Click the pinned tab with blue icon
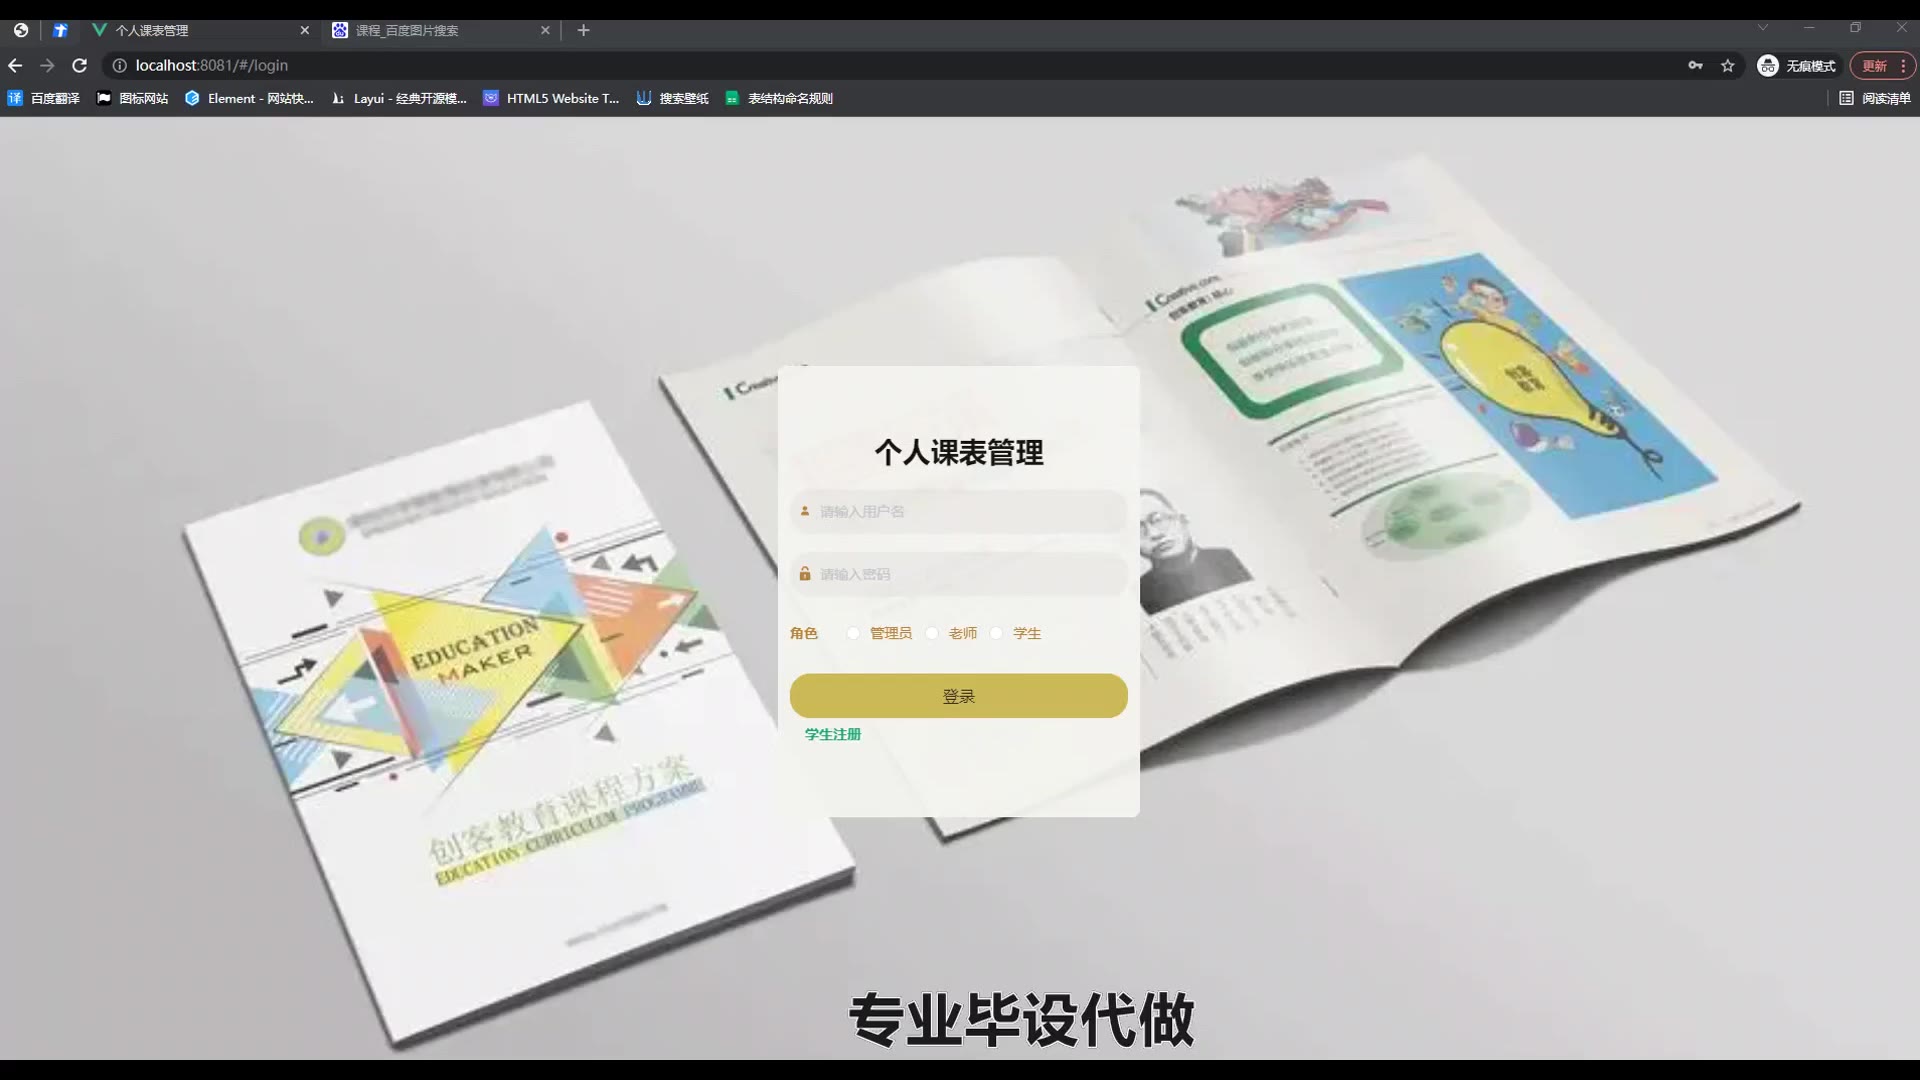 (x=60, y=30)
